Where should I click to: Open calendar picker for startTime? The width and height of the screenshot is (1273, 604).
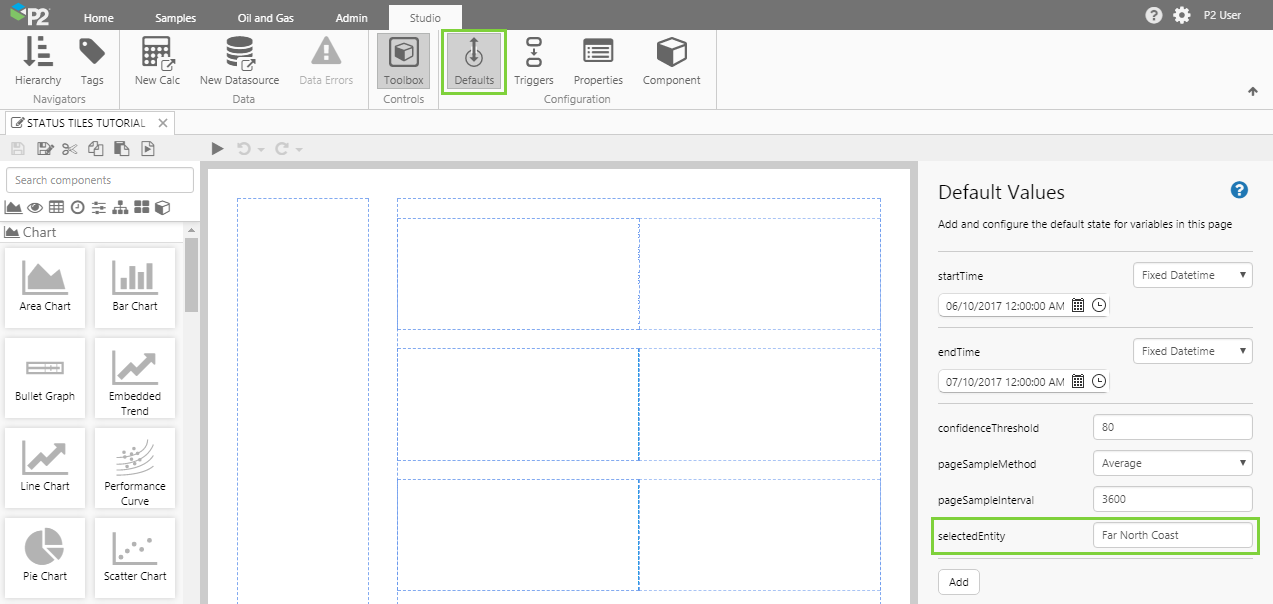(x=1078, y=306)
